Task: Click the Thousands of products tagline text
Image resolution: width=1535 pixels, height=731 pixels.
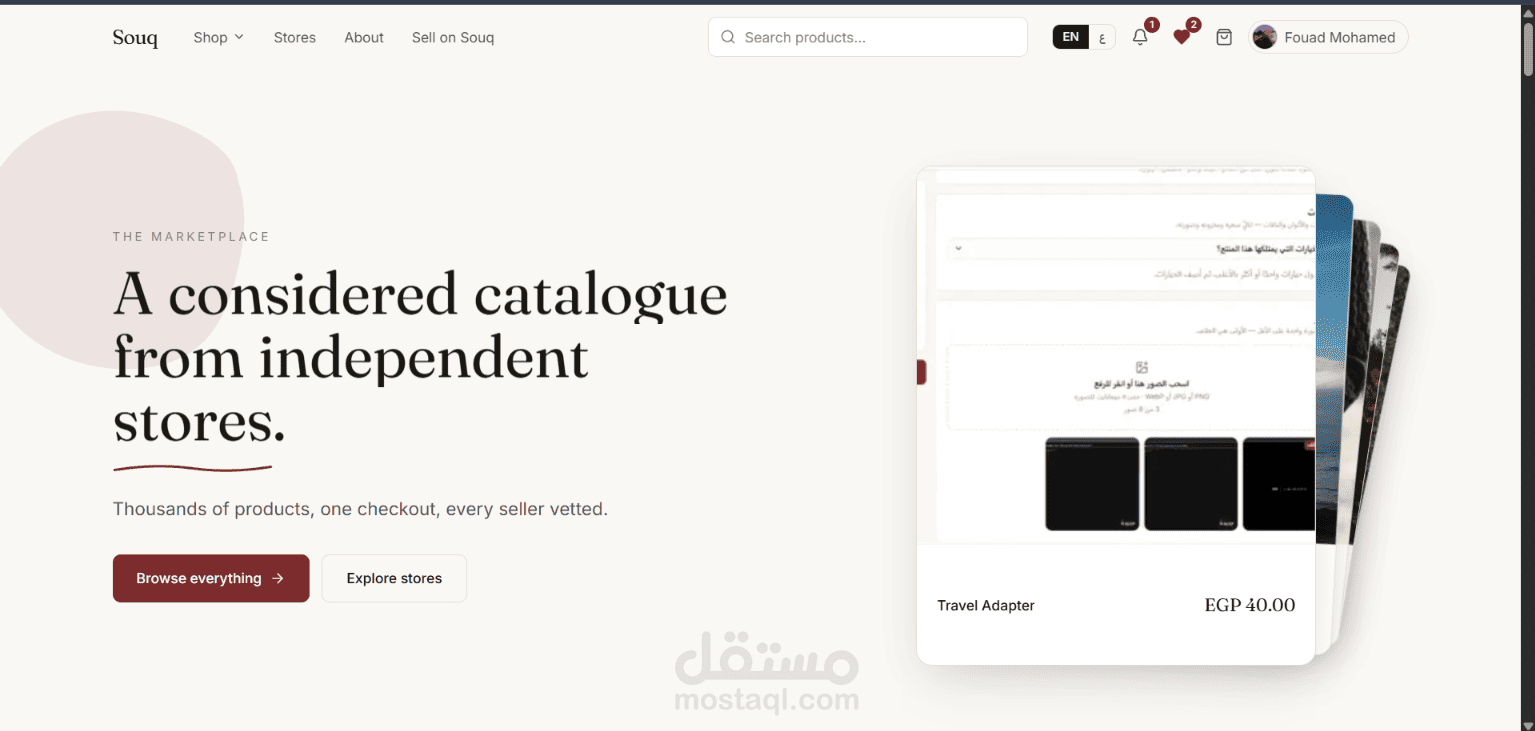Action: (360, 509)
